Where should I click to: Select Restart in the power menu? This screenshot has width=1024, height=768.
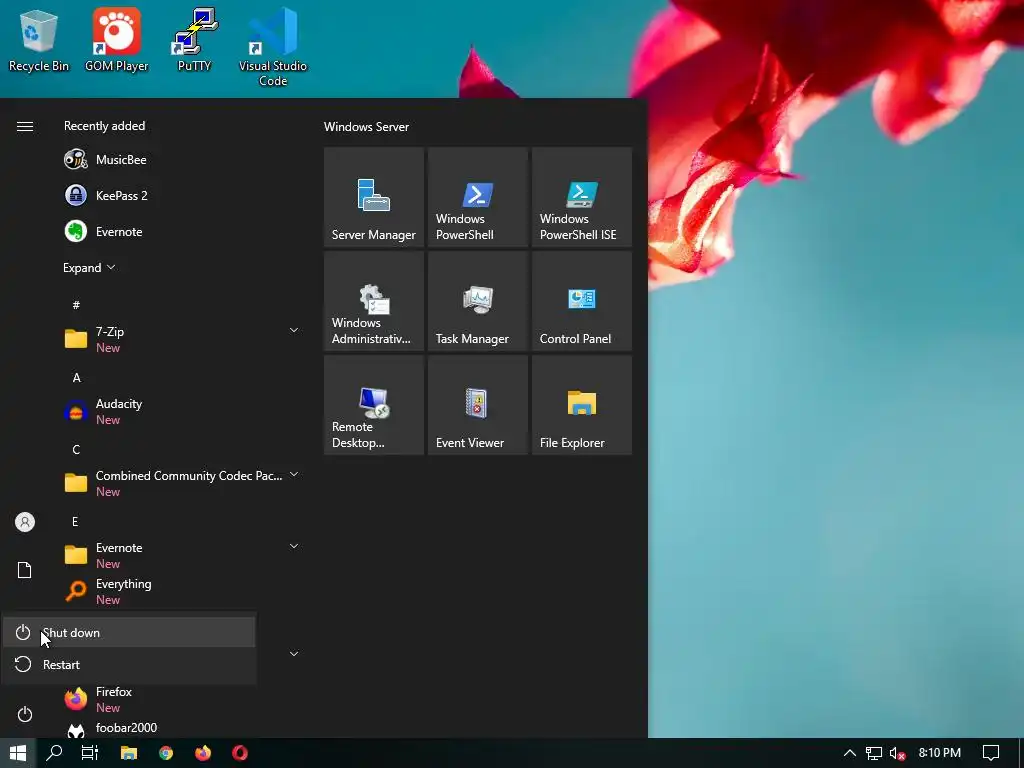tap(129, 665)
